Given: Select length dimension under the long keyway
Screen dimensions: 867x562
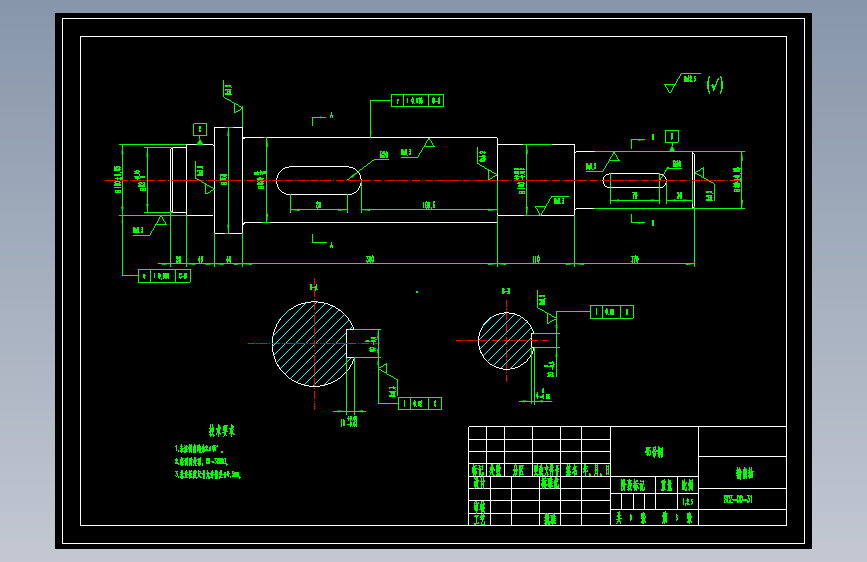Looking at the screenshot, I should click(x=318, y=205).
